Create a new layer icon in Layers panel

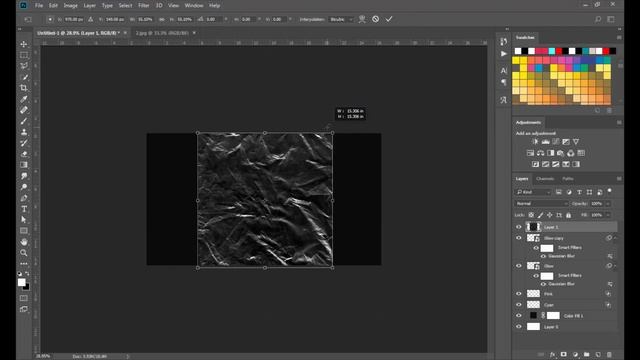(598, 355)
